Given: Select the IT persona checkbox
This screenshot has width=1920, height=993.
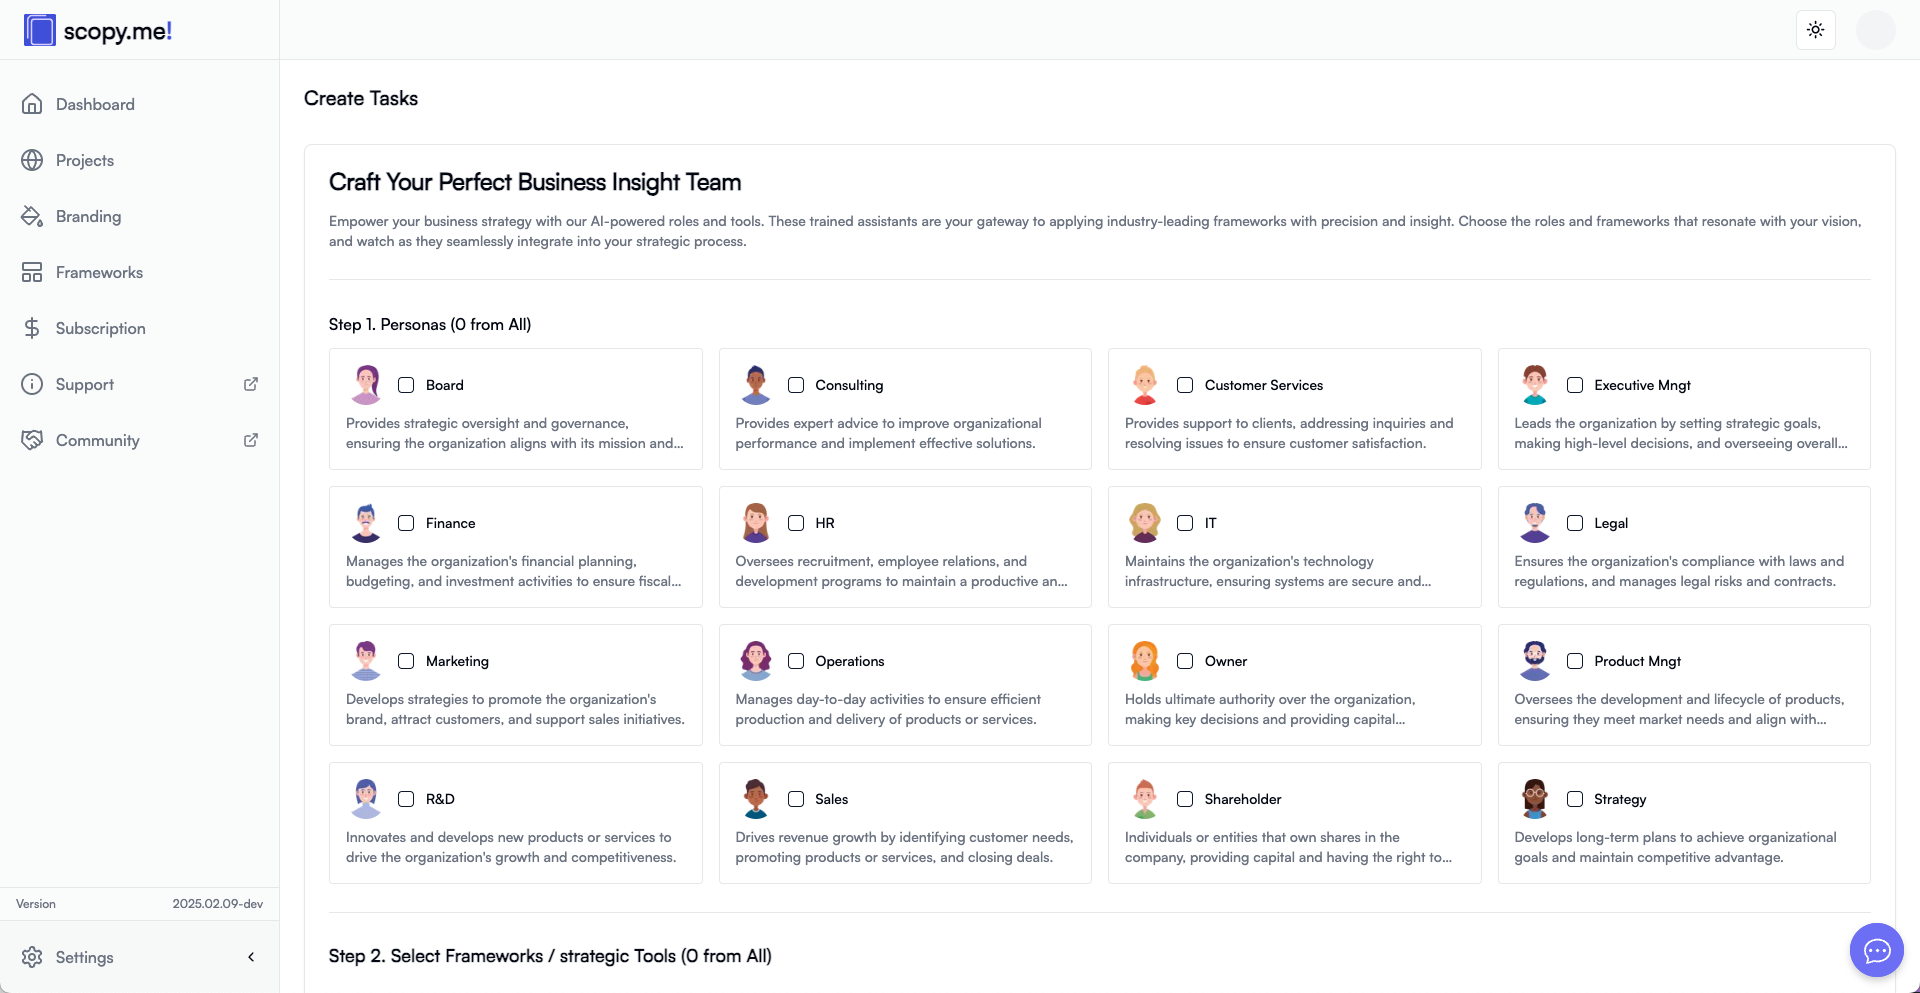Looking at the screenshot, I should click(1185, 523).
